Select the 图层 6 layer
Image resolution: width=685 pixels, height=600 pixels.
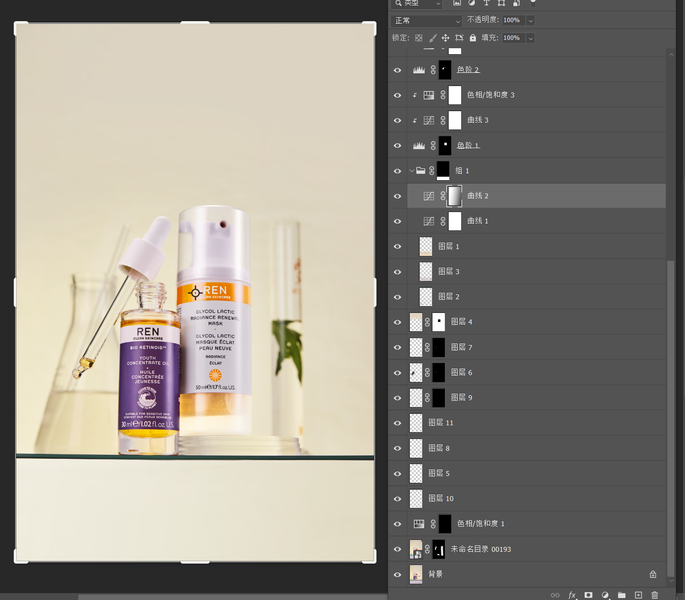536,373
